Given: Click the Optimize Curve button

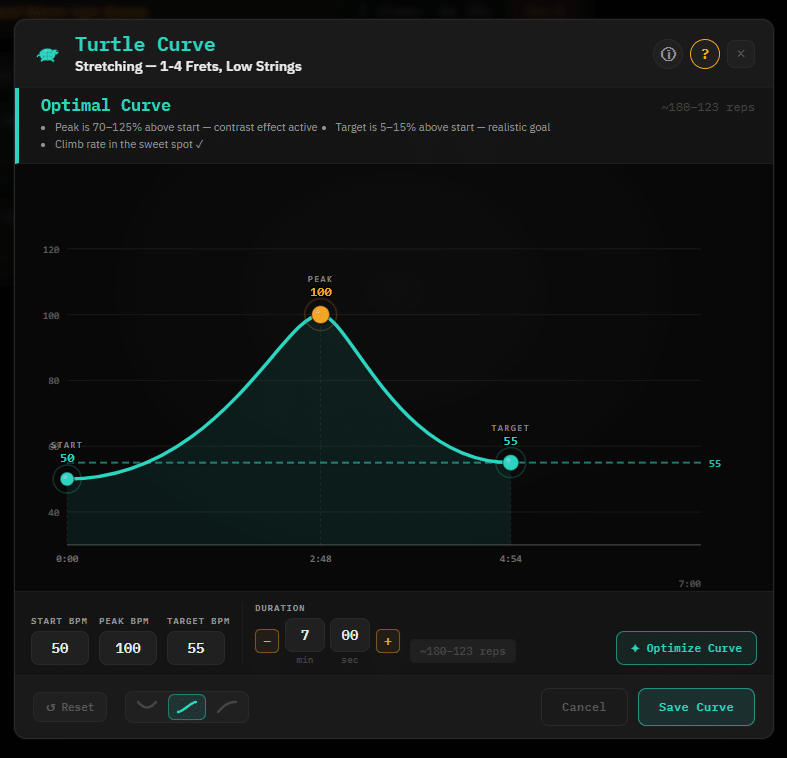Looking at the screenshot, I should [686, 648].
